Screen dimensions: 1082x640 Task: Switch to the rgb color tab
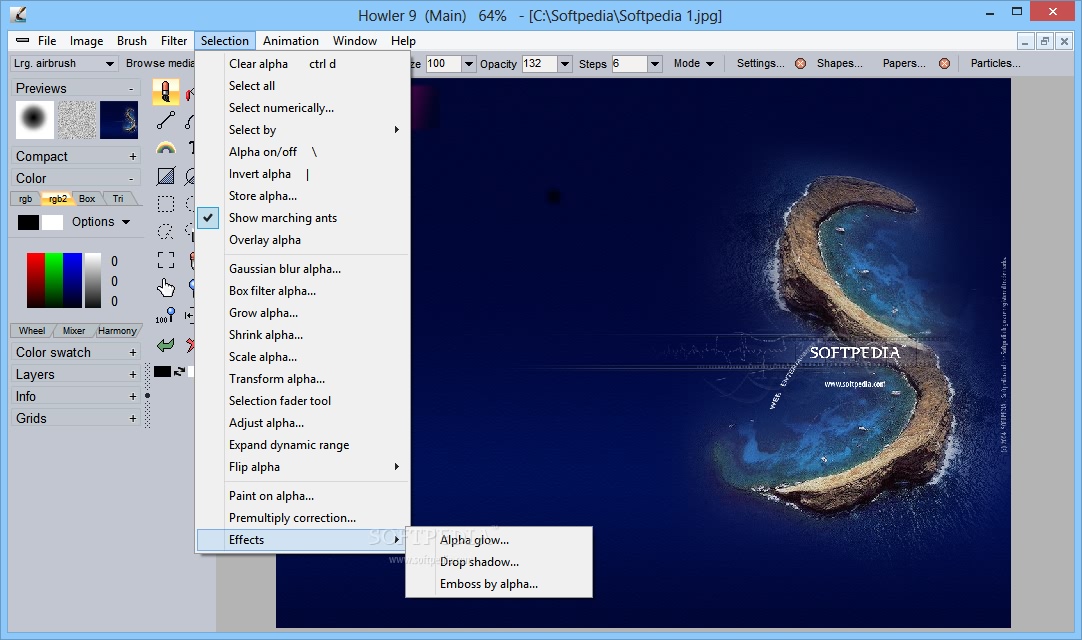click(x=26, y=199)
